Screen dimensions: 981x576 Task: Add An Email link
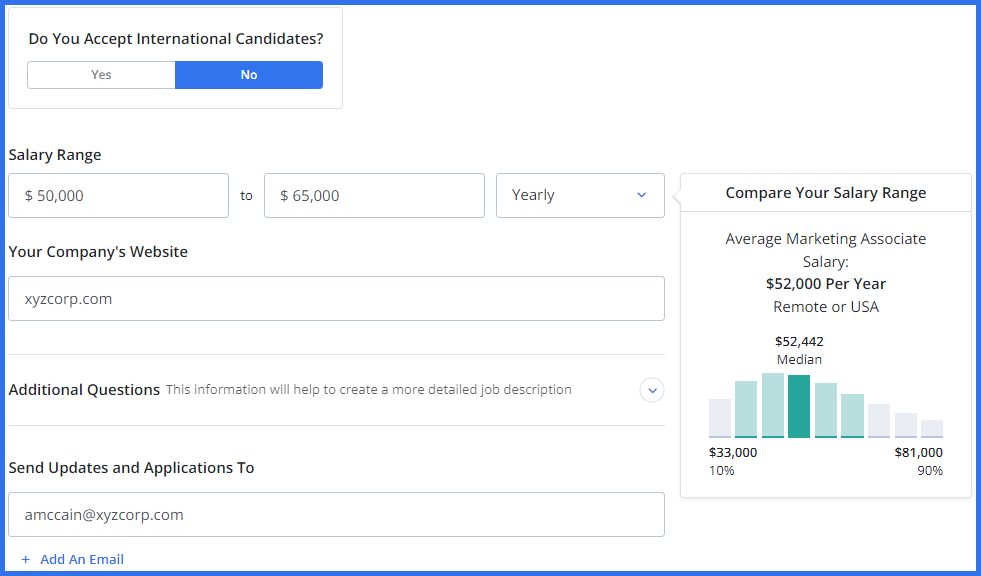tap(82, 560)
